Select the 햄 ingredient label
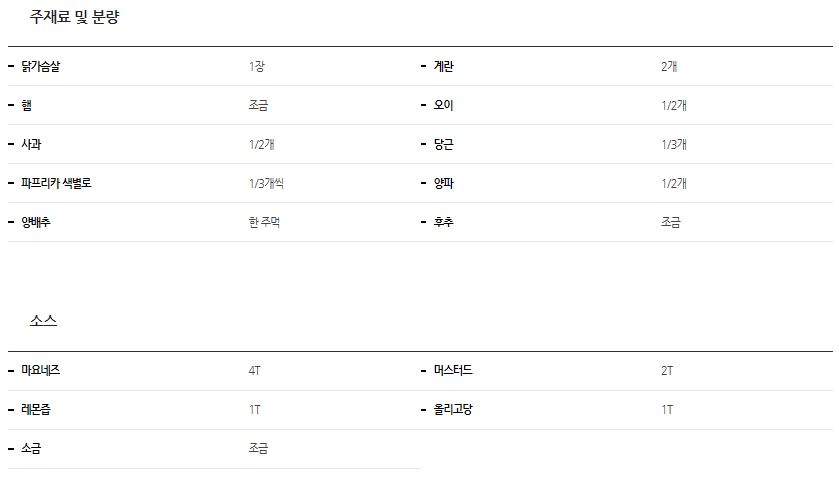 (x=27, y=105)
